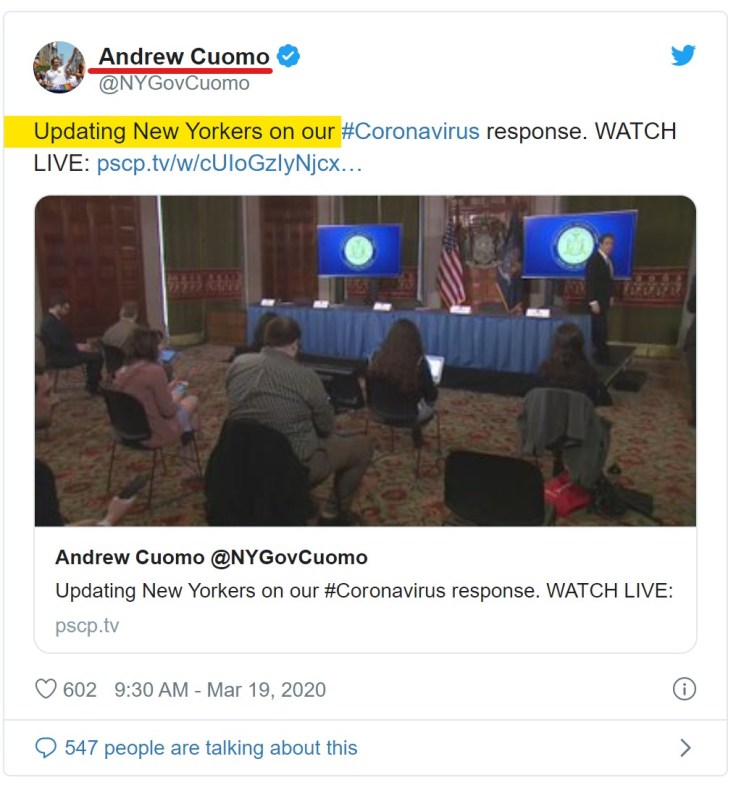The height and width of the screenshot is (788, 736).
Task: Open the pscp.tv/w/cUIoGzlyNjcx link
Action: (x=229, y=163)
